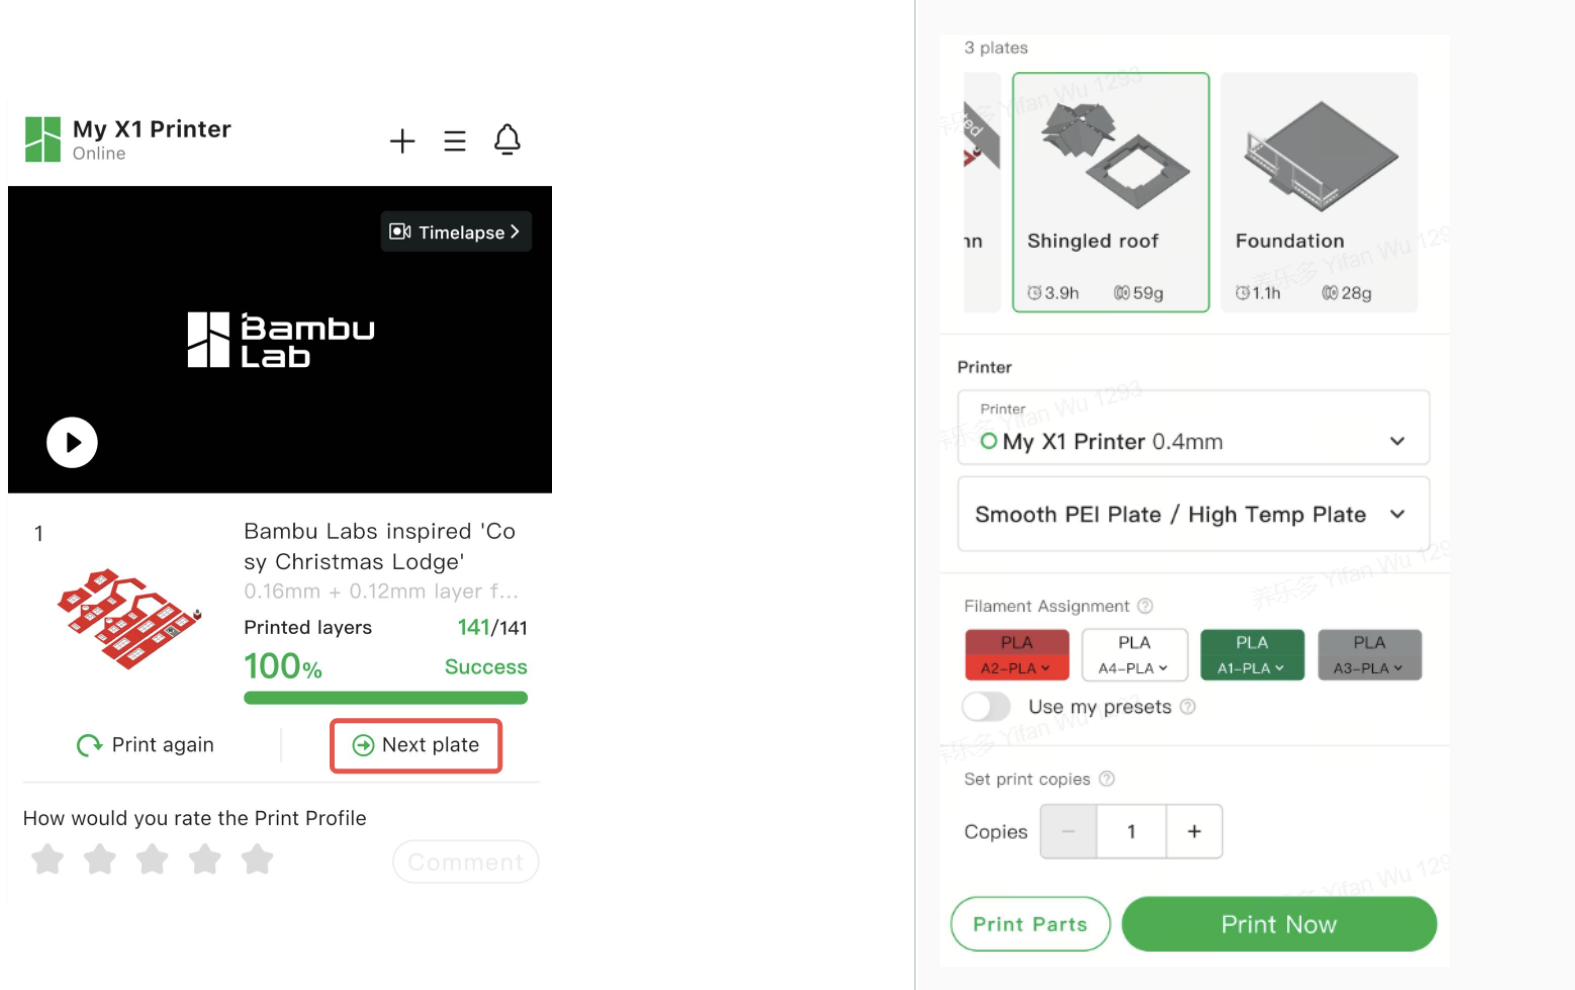Click the Print Now button
This screenshot has width=1575, height=990.
[1278, 924]
